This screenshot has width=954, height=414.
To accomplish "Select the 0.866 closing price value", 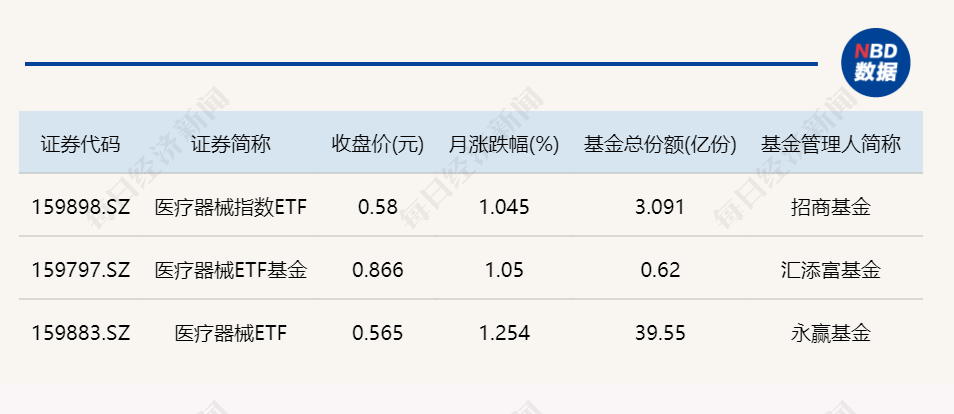I will click(x=378, y=270).
